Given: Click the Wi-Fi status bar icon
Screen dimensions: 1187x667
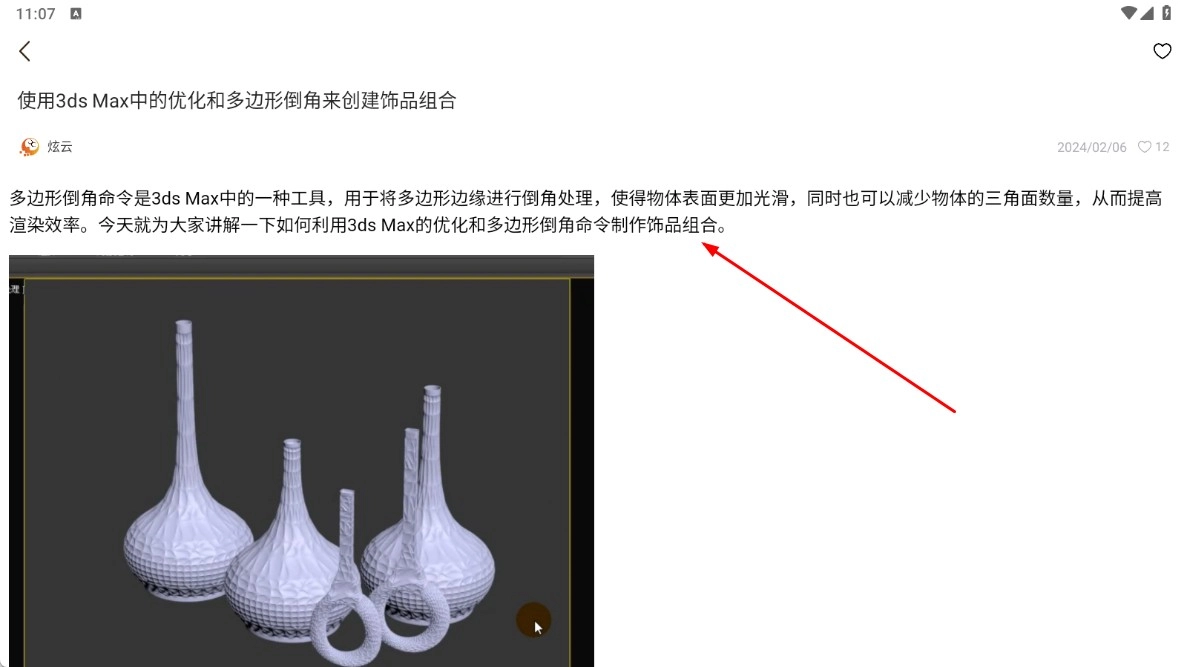Looking at the screenshot, I should [1128, 13].
